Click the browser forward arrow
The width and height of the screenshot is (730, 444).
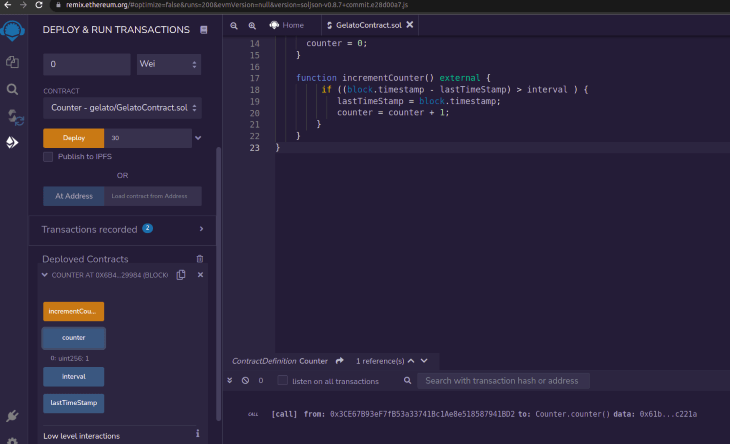click(23, 5)
